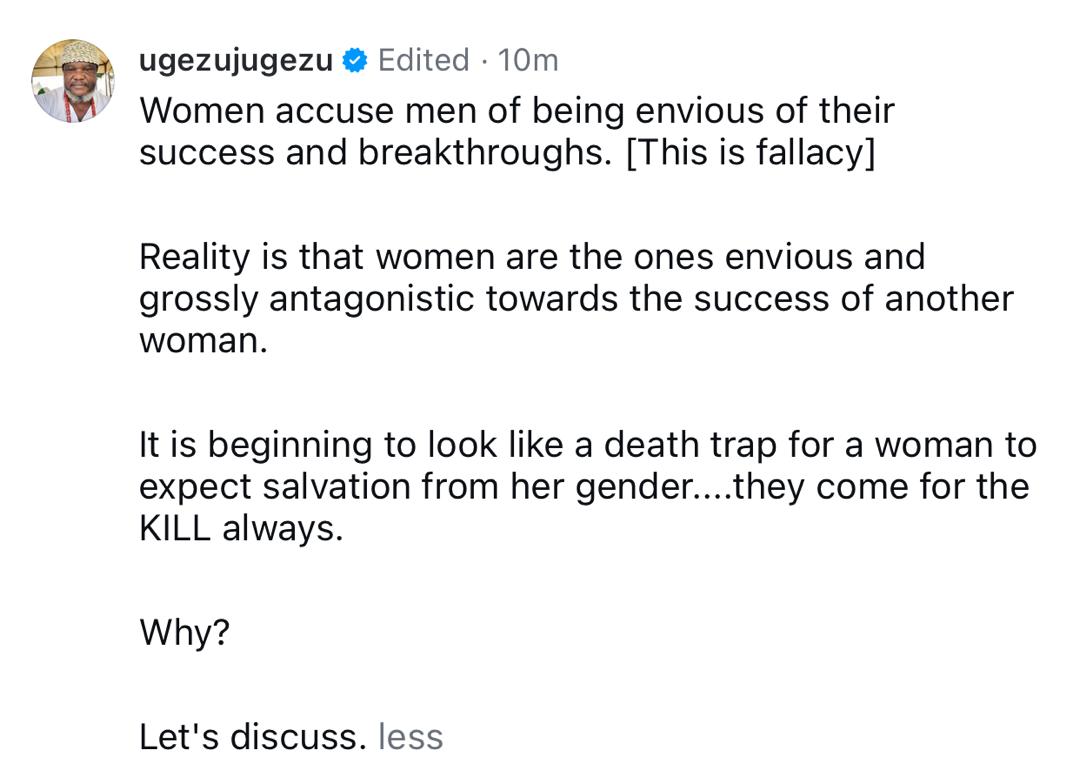Click the word "Reality"
The width and height of the screenshot is (1080, 784).
coord(199,257)
